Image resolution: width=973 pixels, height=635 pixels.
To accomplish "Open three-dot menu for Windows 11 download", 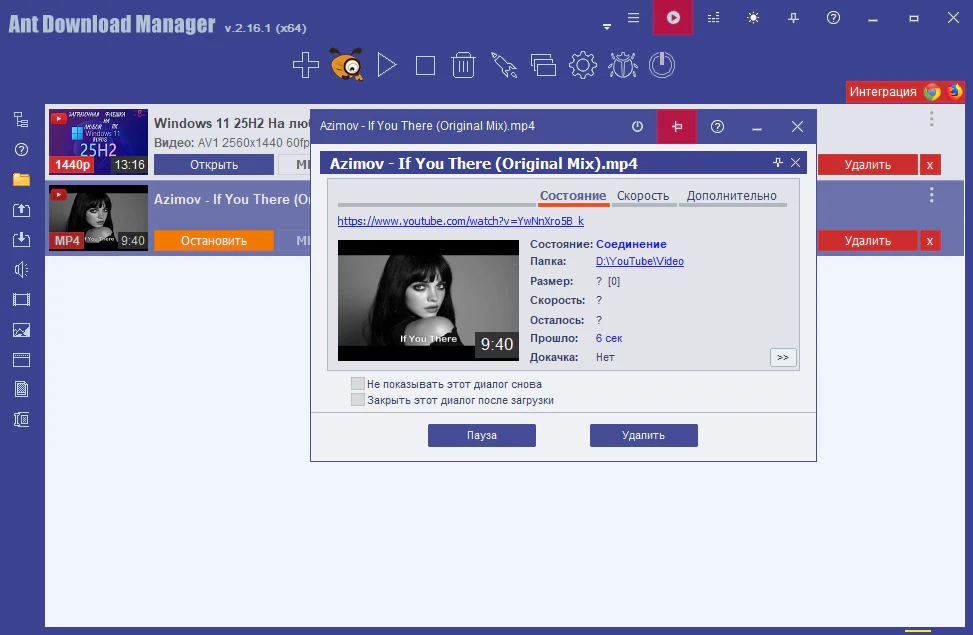I will coord(931,119).
